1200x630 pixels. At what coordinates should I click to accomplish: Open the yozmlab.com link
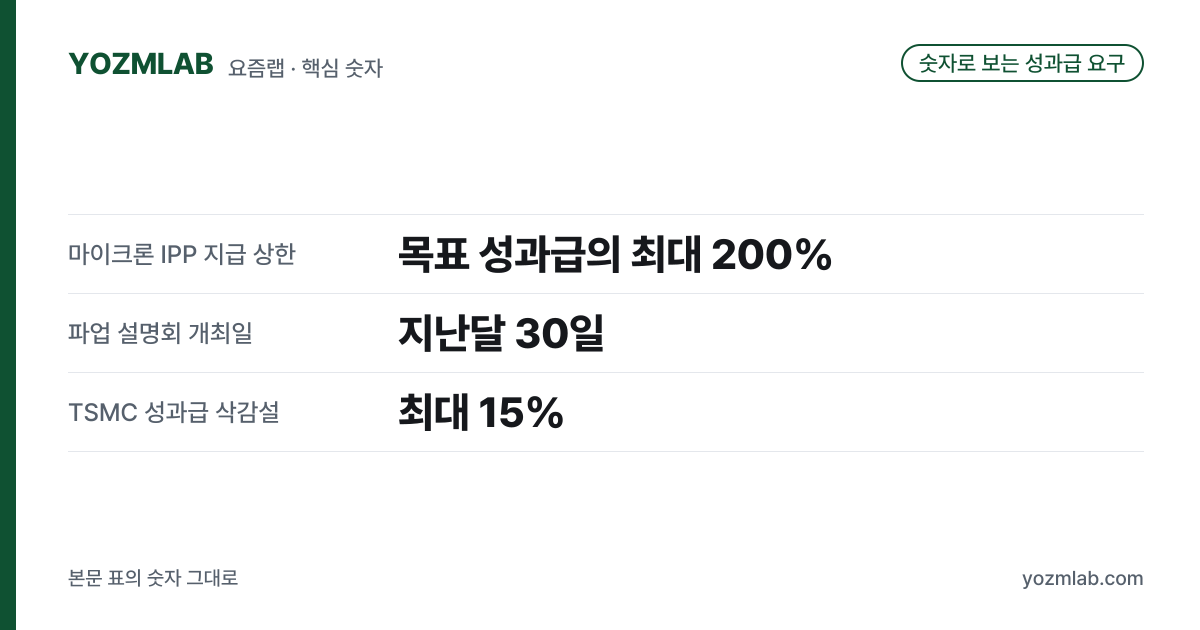point(1083,579)
